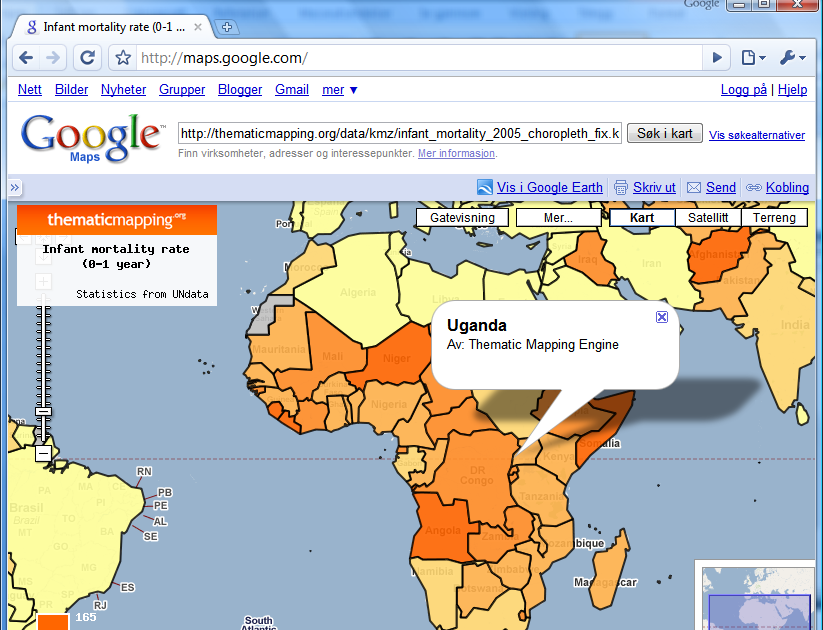Image resolution: width=823 pixels, height=630 pixels.
Task: Switch to the Terreng view
Action: pyautogui.click(x=774, y=217)
